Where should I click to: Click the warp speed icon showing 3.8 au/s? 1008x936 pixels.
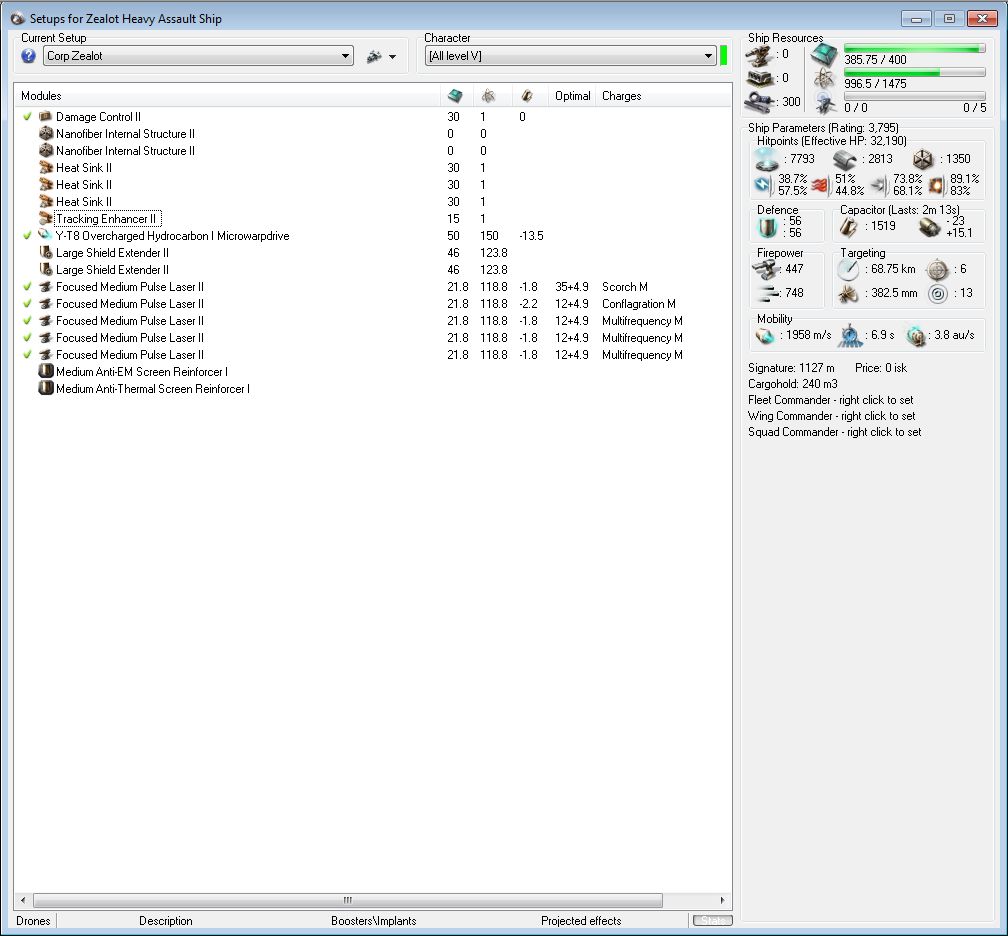tap(915, 336)
